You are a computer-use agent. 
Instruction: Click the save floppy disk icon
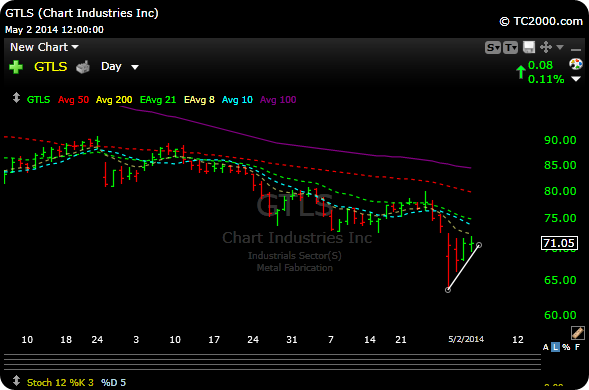(x=529, y=47)
